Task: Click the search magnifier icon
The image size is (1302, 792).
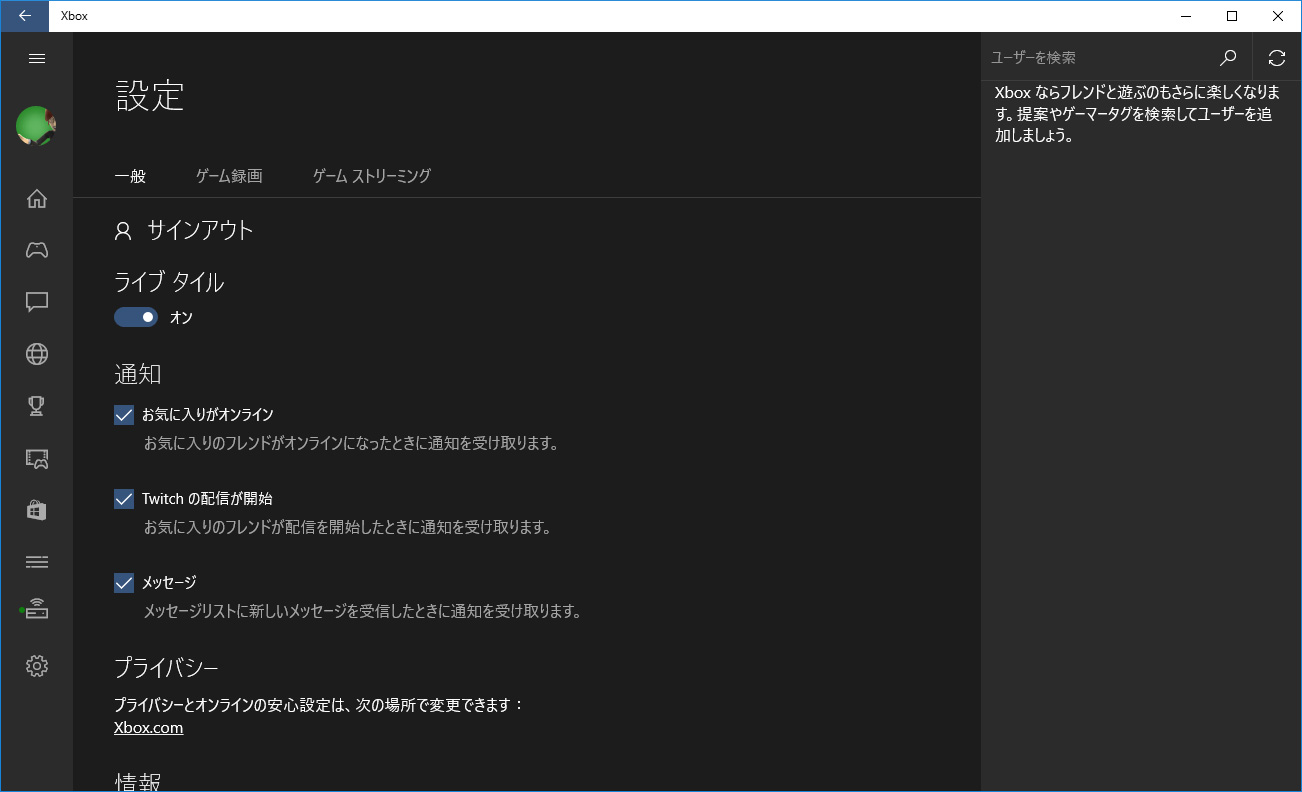Action: [x=1228, y=58]
